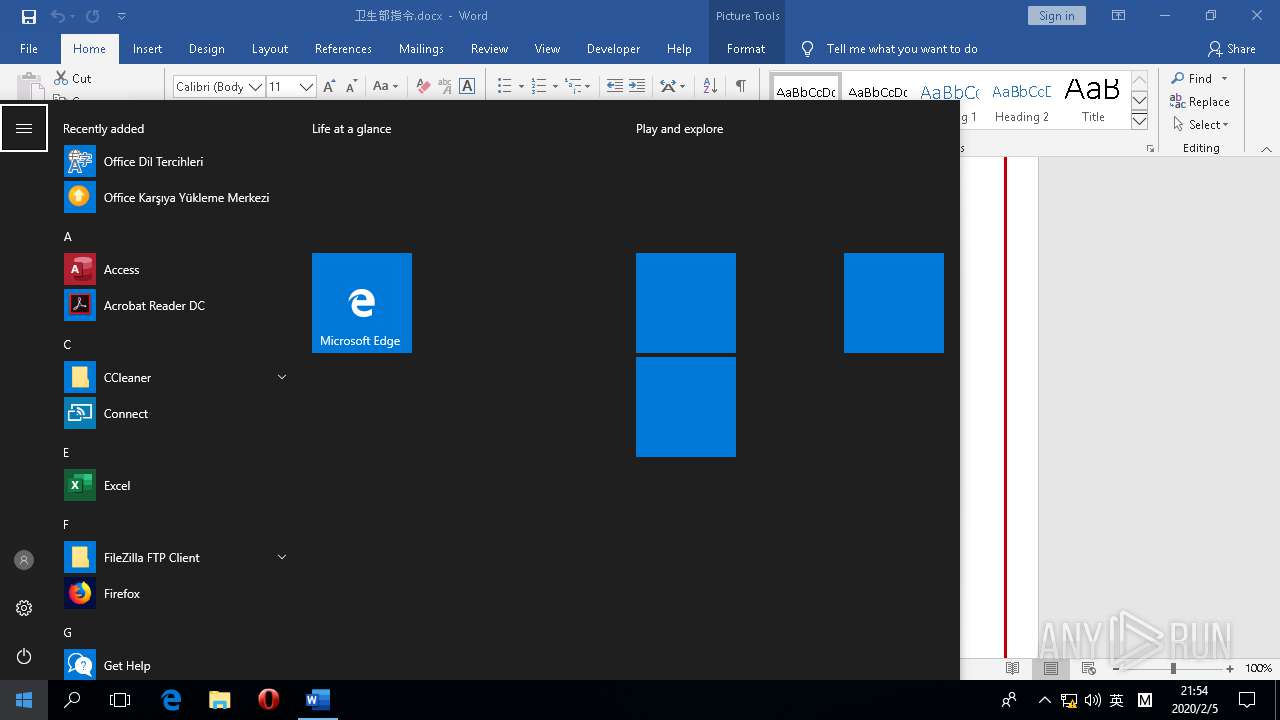The width and height of the screenshot is (1280, 720).
Task: Click the Share button
Action: (1231, 48)
